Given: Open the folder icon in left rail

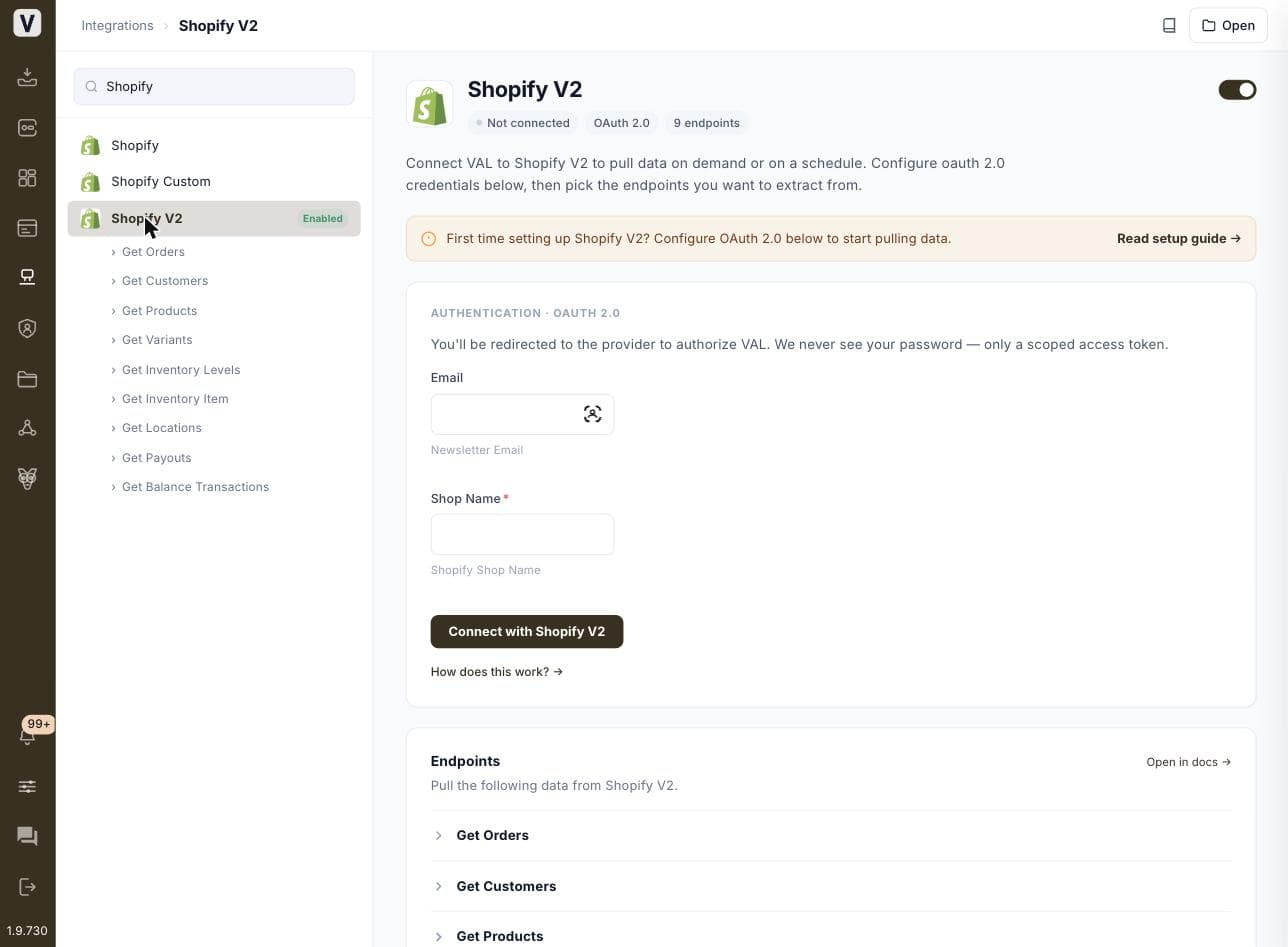Looking at the screenshot, I should pos(27,379).
